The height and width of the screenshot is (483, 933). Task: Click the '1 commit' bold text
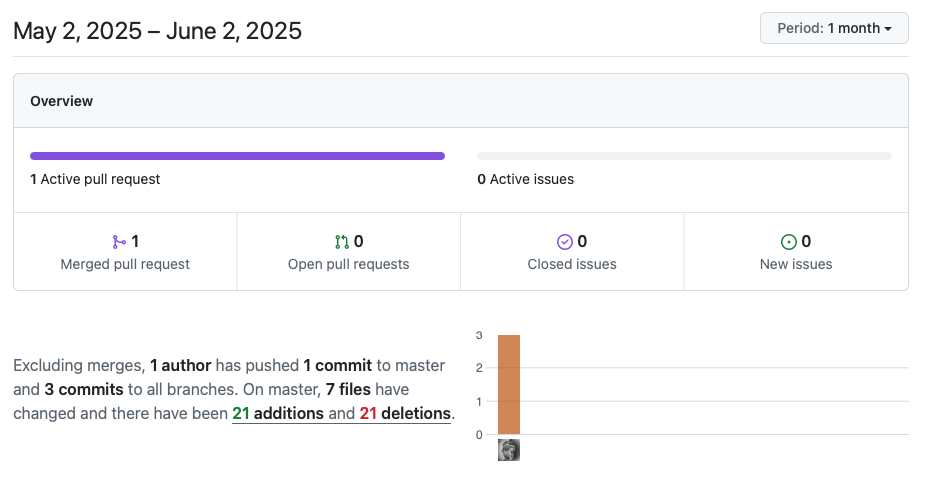337,365
